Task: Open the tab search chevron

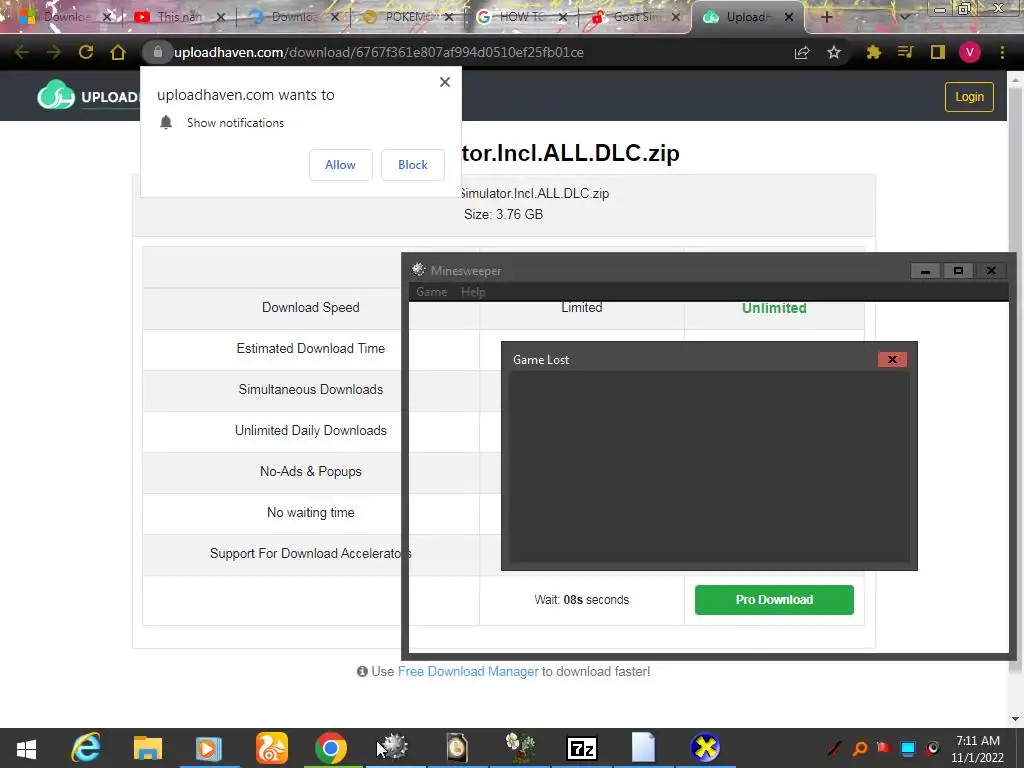Action: [x=905, y=16]
